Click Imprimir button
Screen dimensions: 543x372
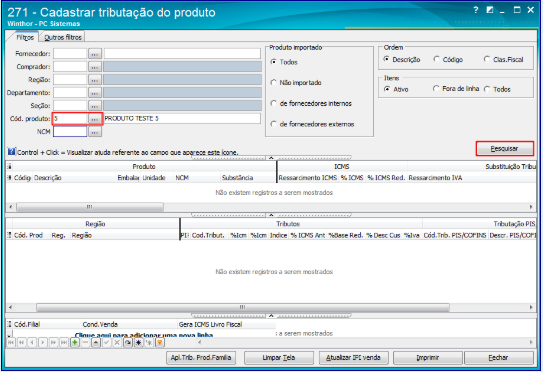tap(428, 357)
